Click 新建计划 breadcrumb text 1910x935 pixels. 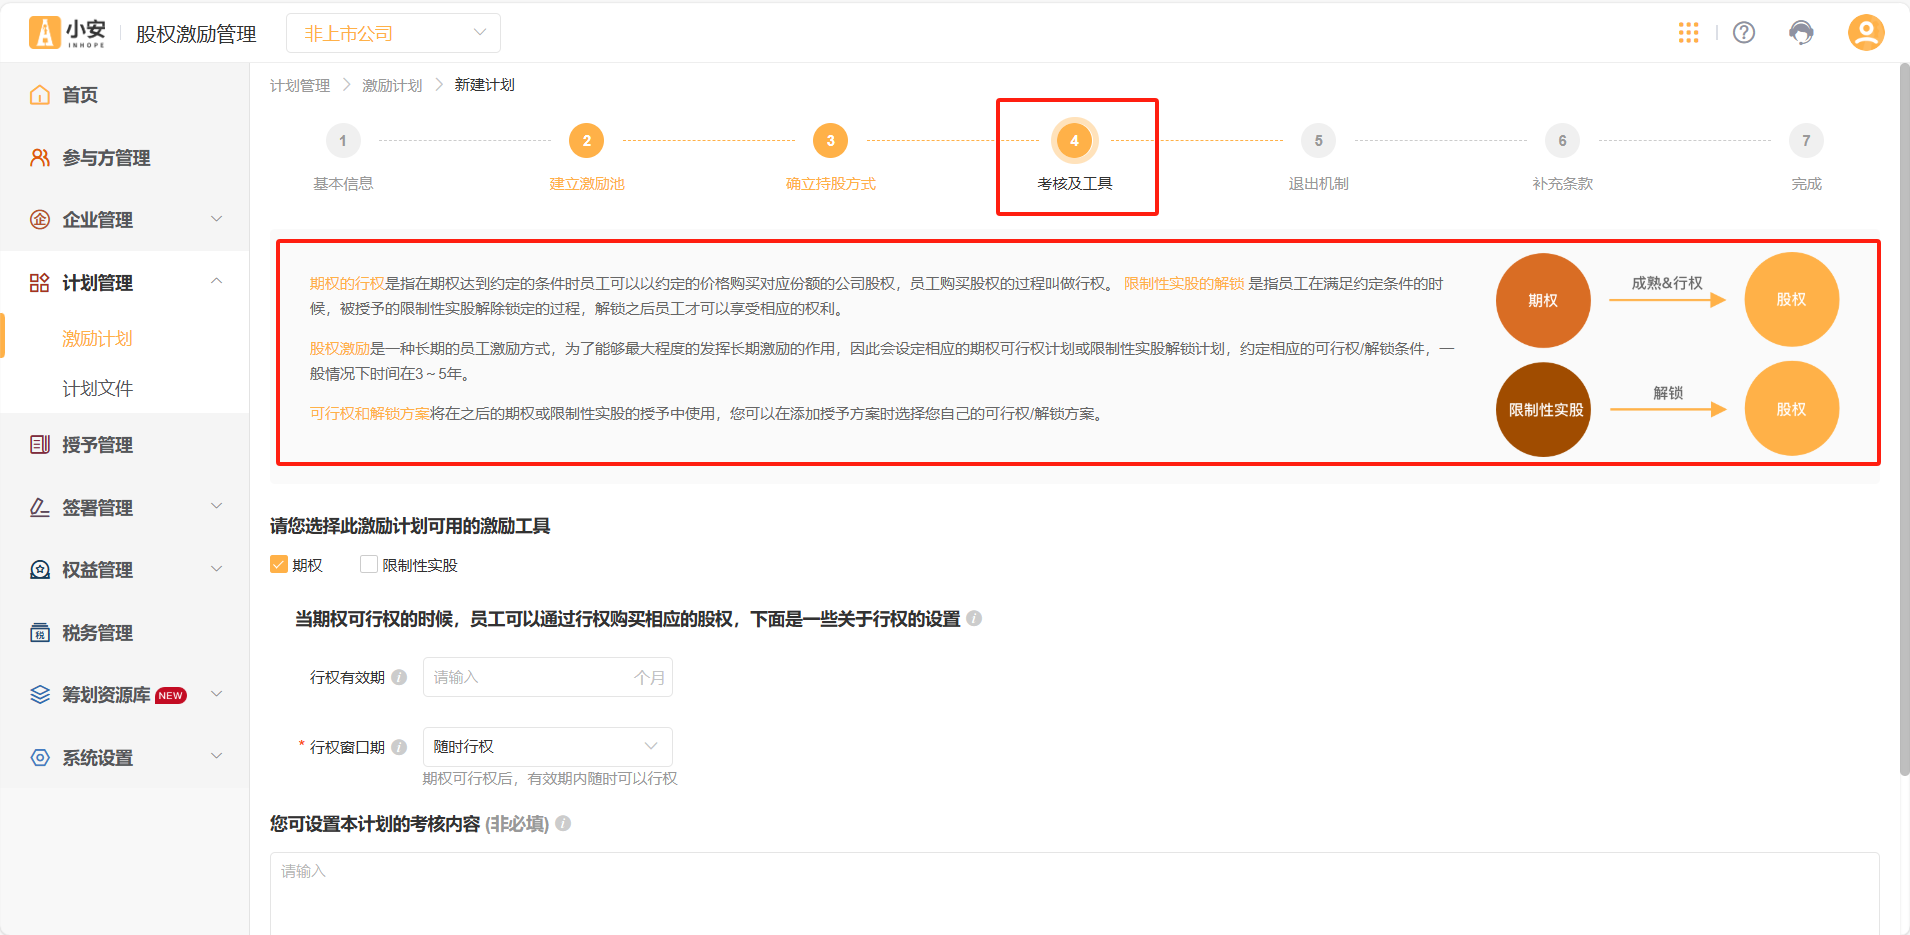coord(485,85)
